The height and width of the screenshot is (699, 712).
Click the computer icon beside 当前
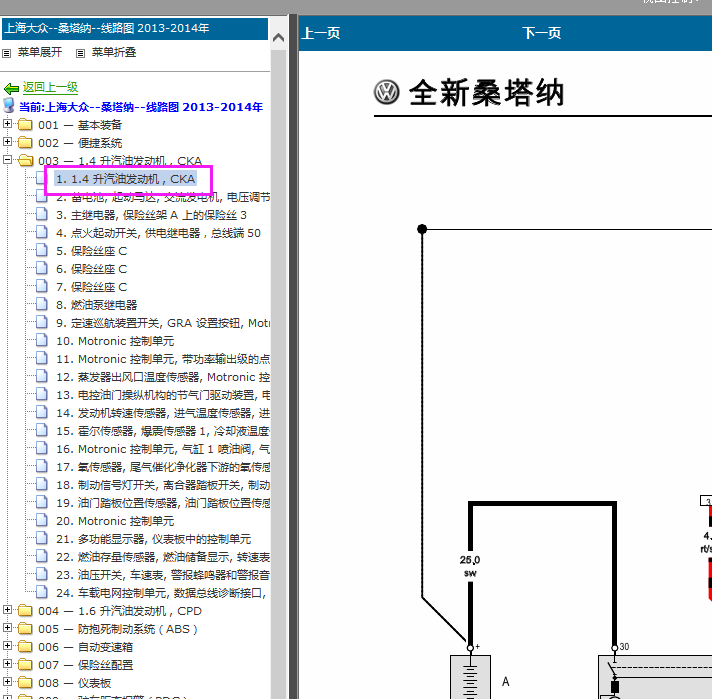pos(9,105)
